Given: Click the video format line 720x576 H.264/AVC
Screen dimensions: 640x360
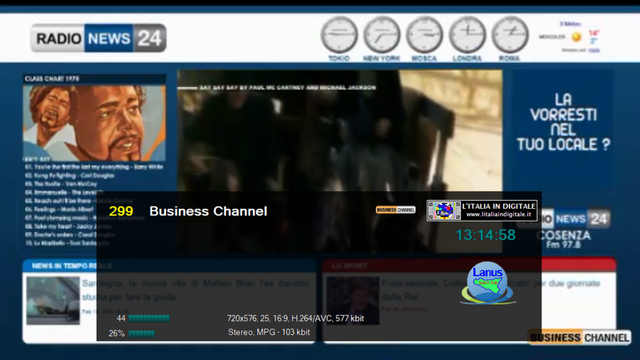Looking at the screenshot, I should point(296,318).
